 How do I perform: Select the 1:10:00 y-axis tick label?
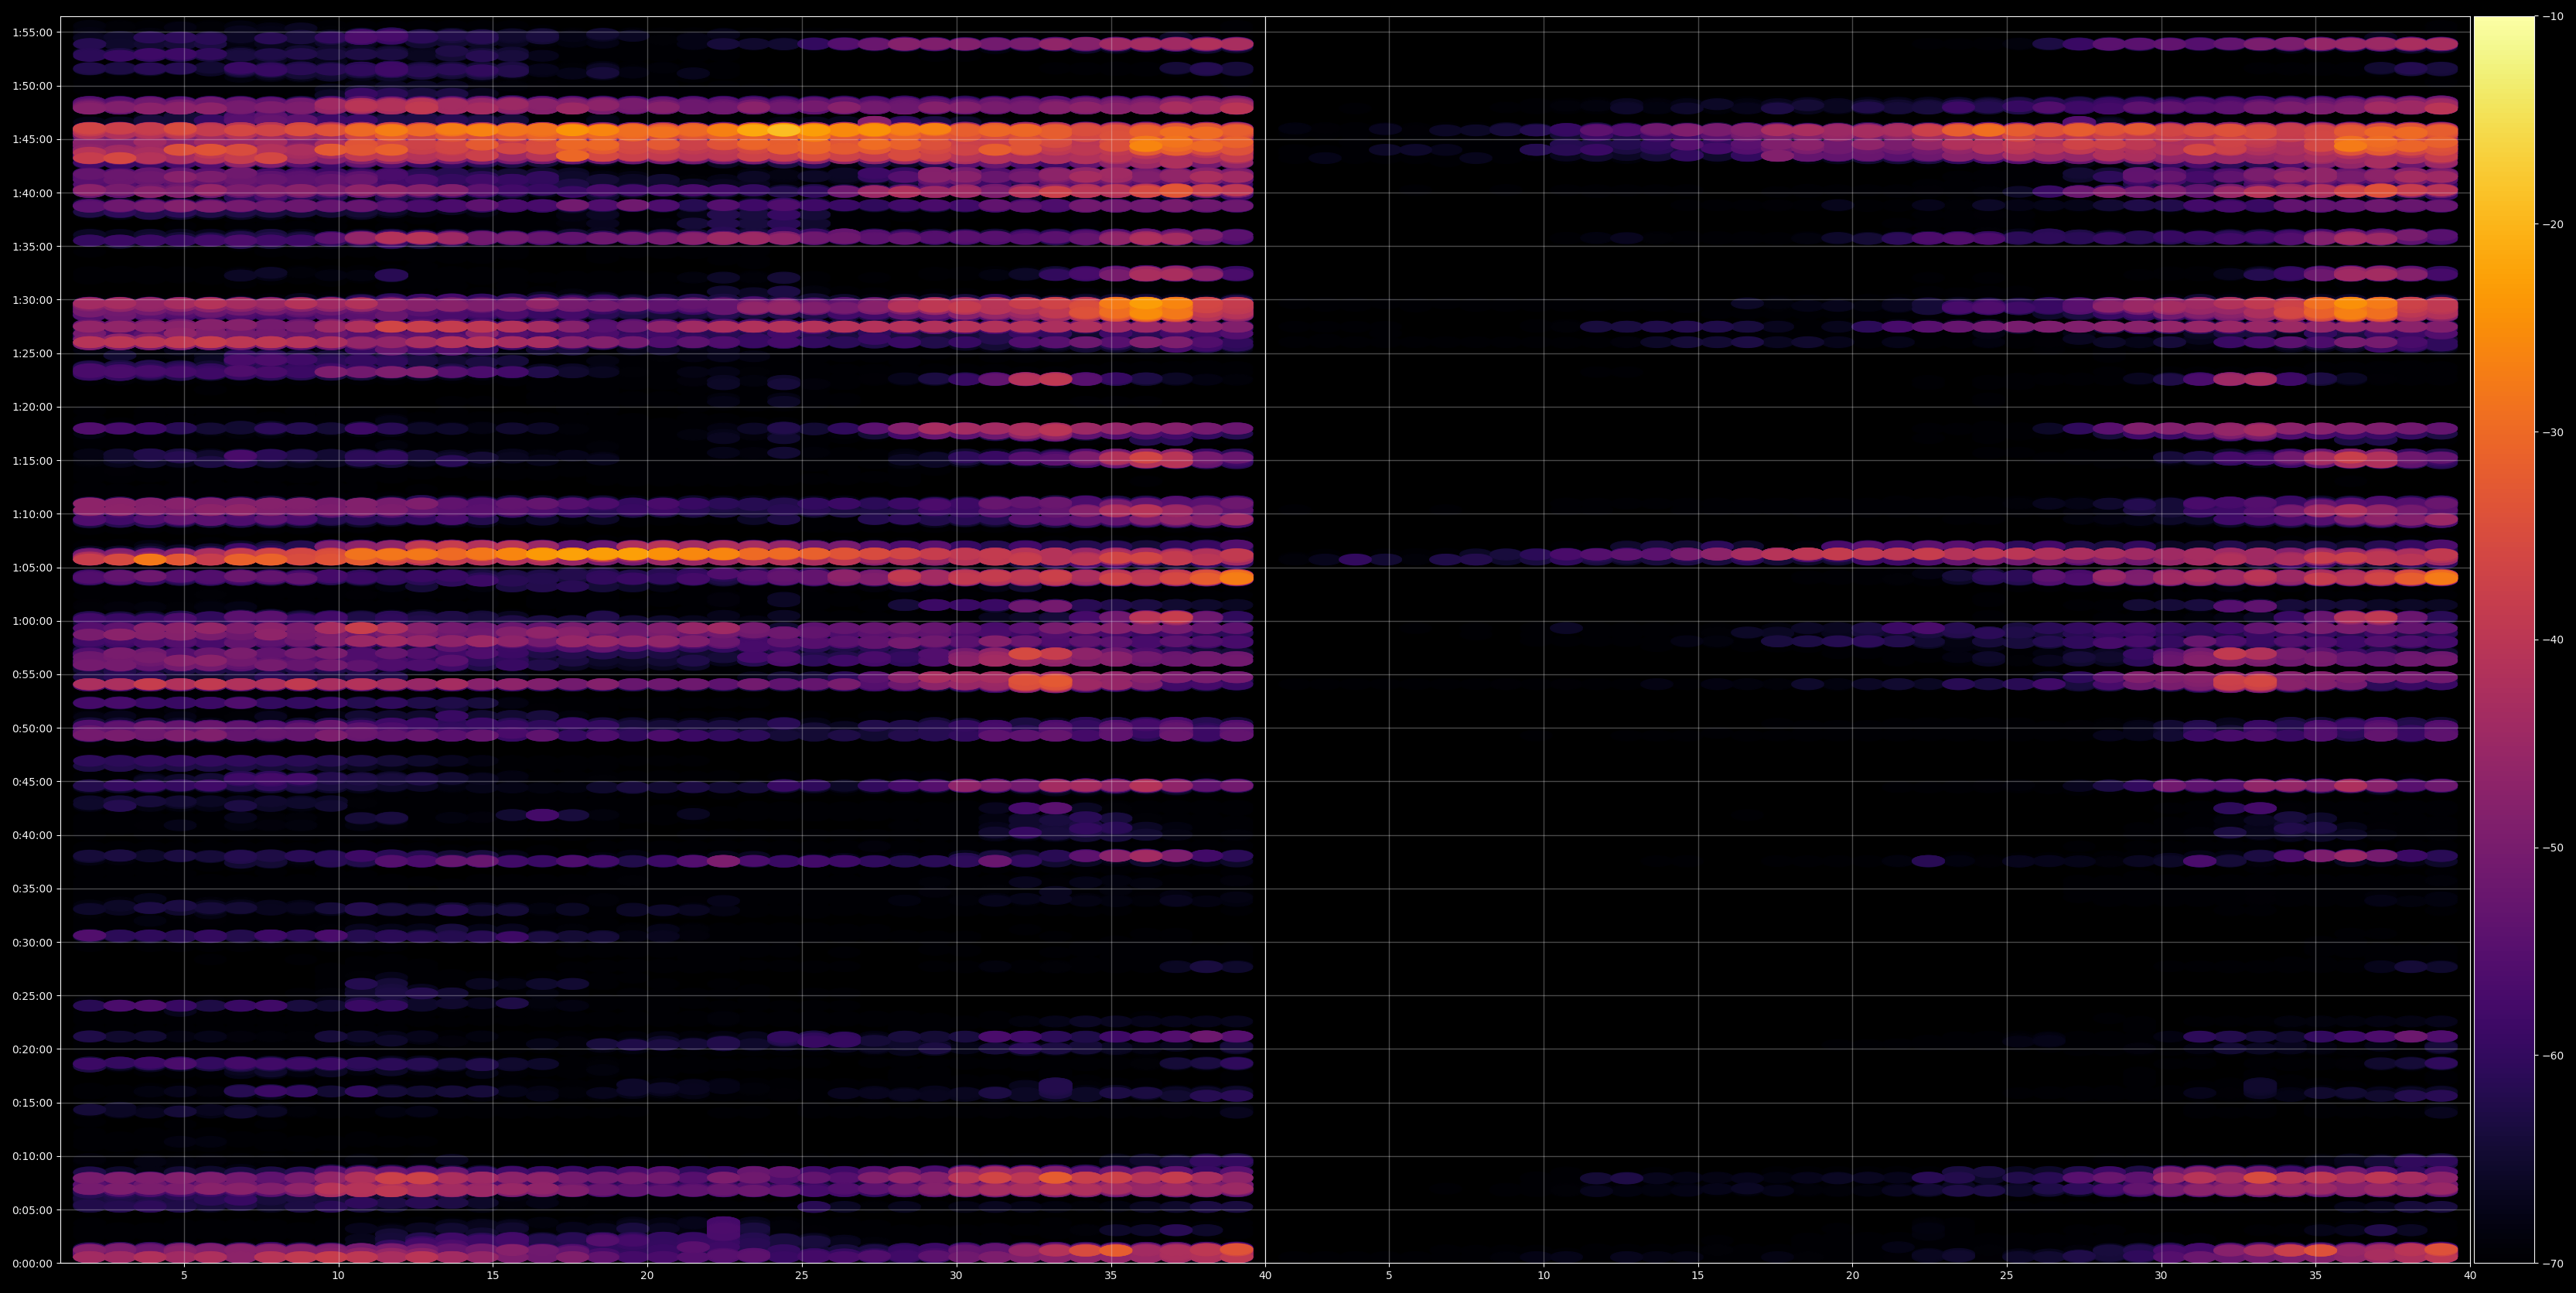point(32,514)
